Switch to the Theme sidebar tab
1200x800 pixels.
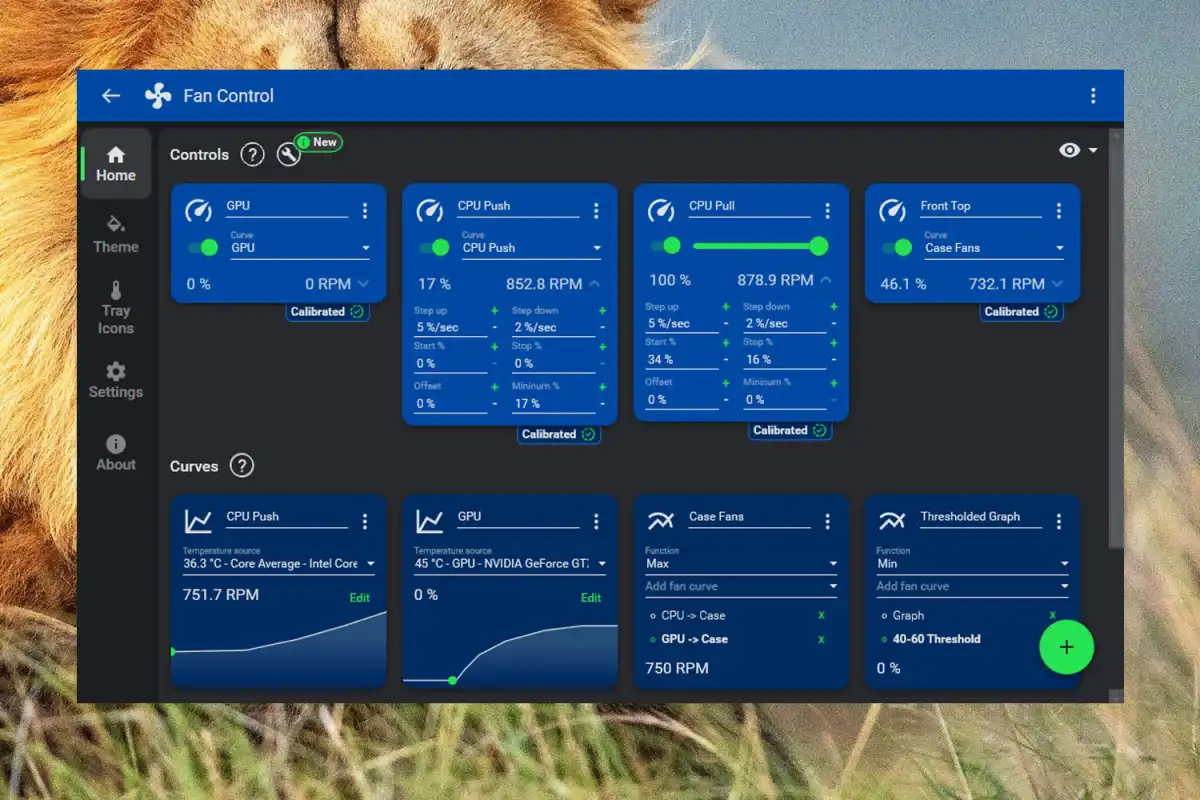[116, 233]
